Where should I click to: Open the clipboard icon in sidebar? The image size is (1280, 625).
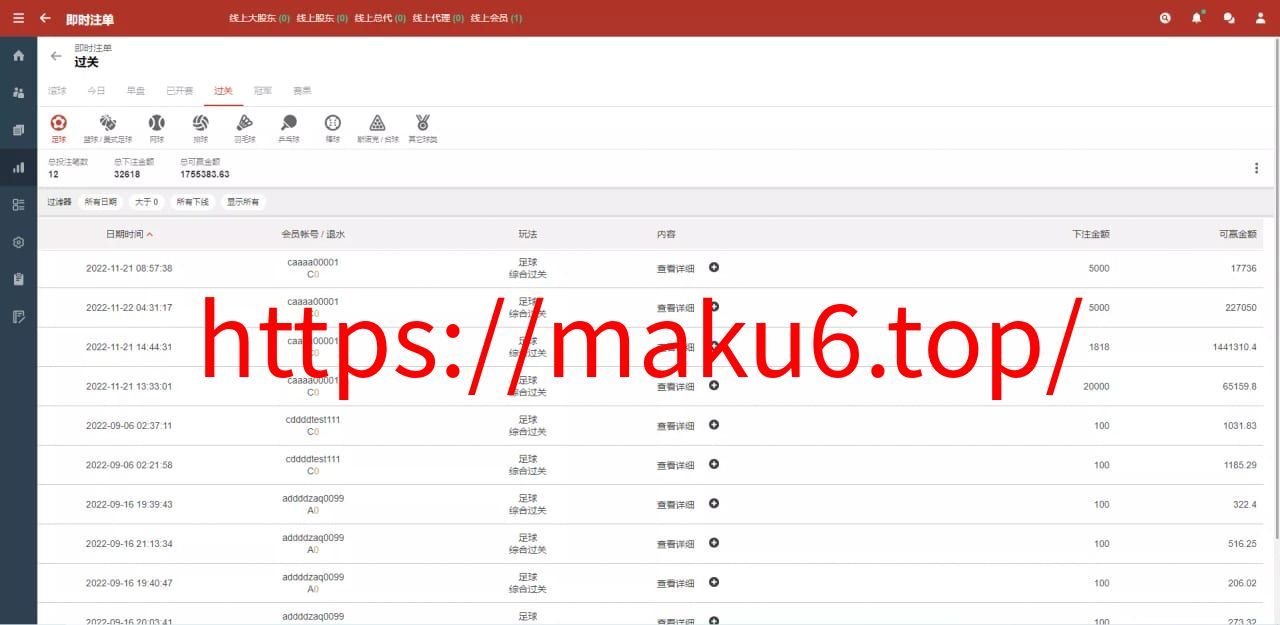click(x=18, y=279)
